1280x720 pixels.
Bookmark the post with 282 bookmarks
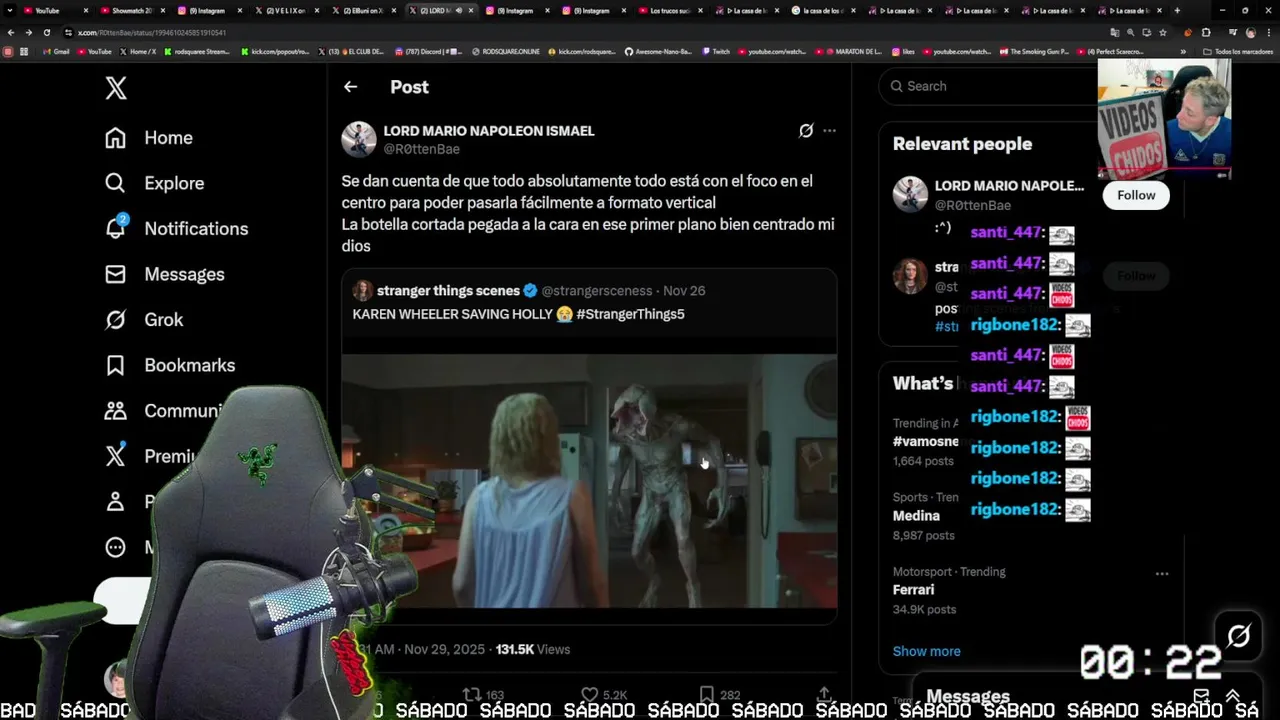pyautogui.click(x=719, y=694)
